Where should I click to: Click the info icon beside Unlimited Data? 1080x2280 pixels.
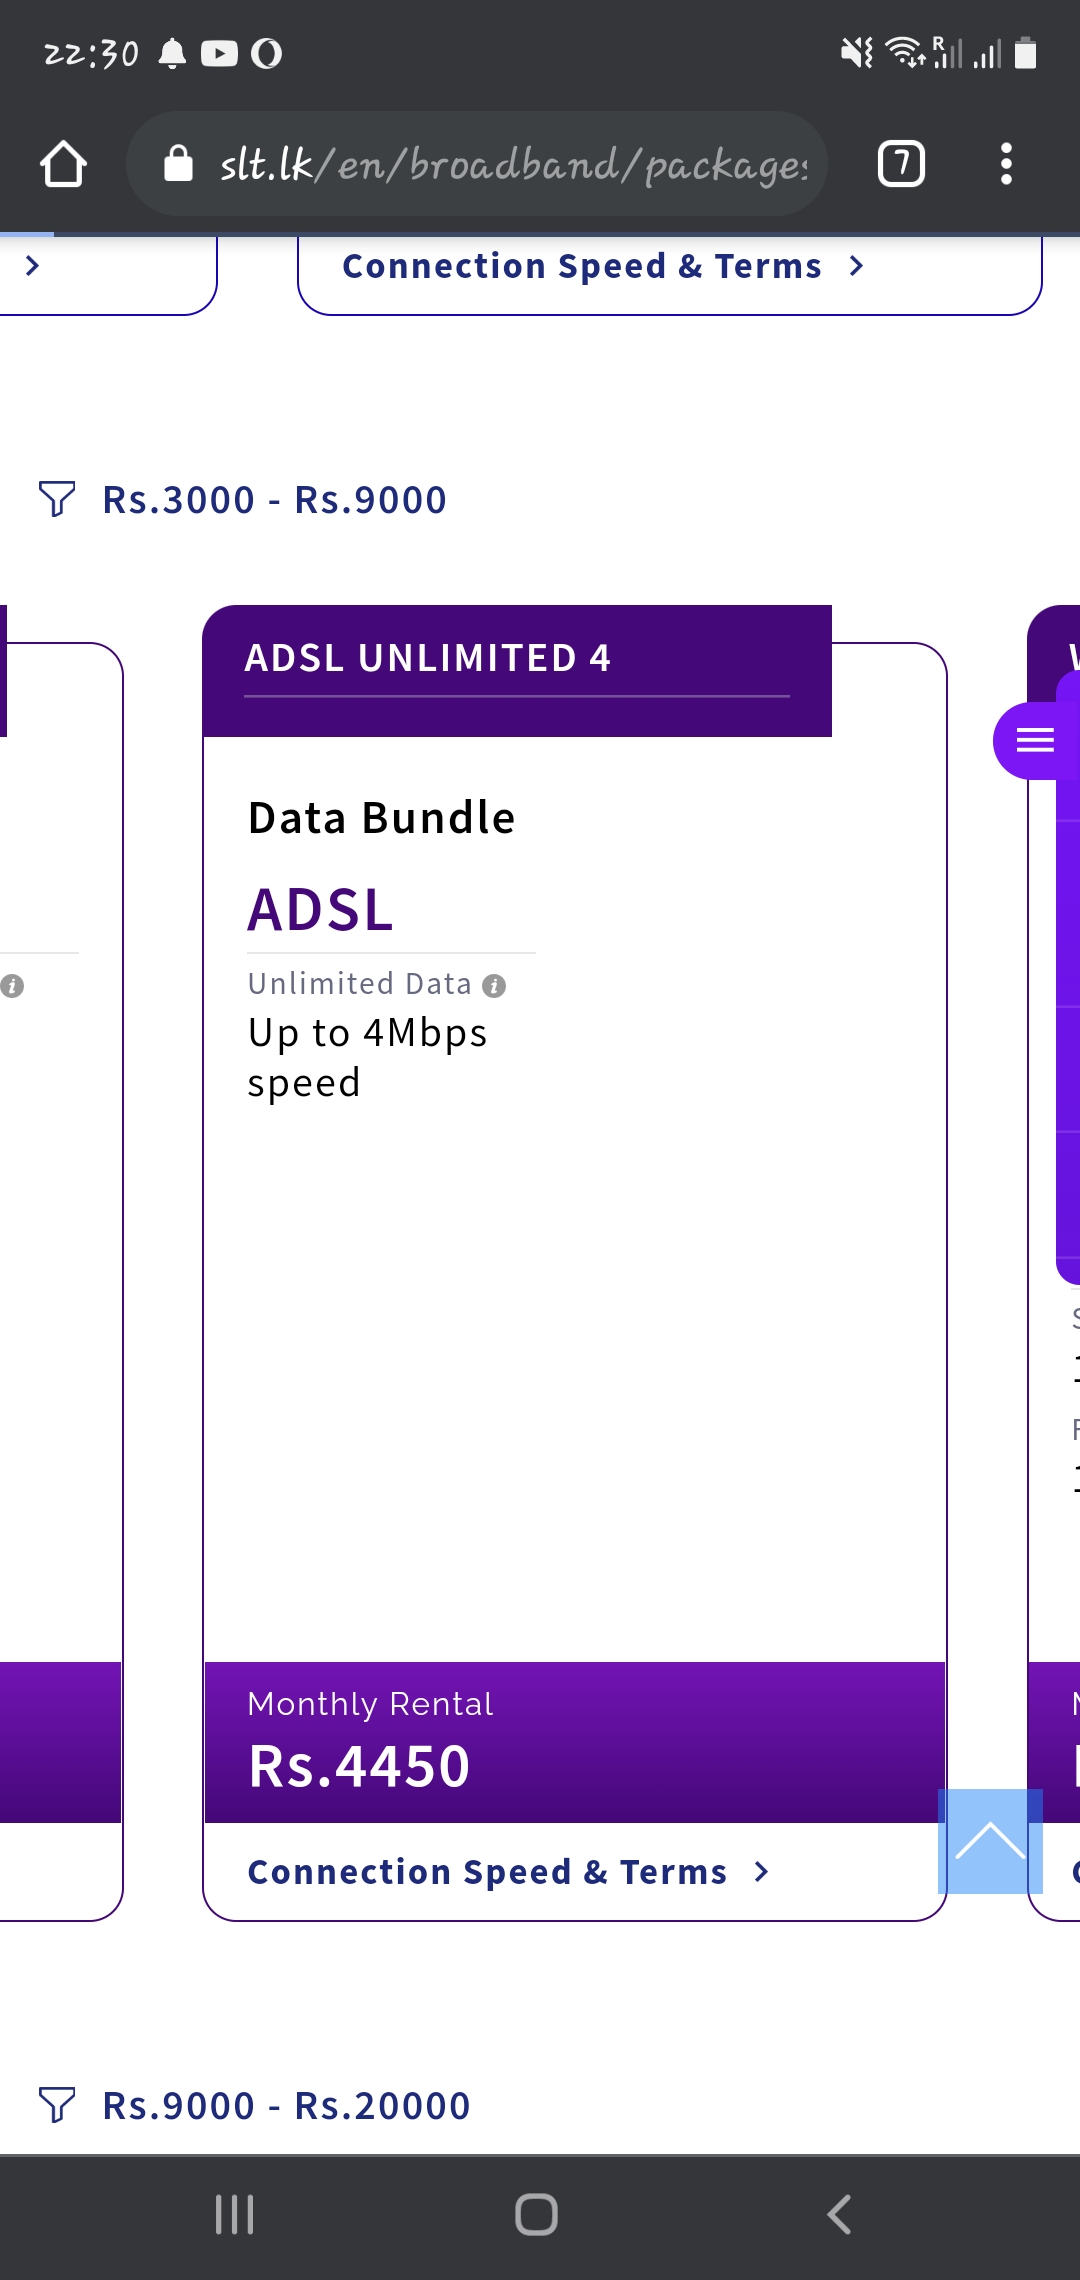(x=494, y=986)
